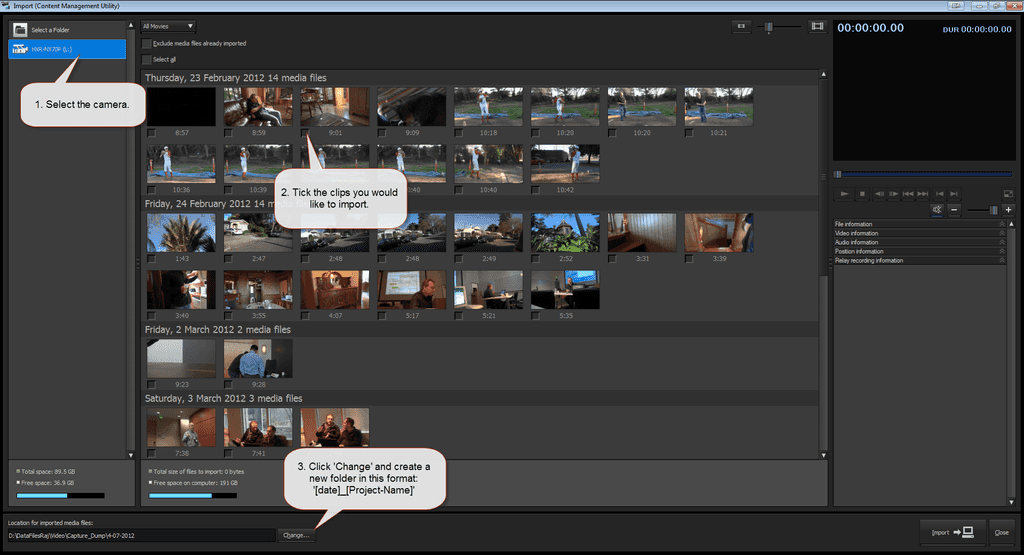1024x555 pixels.
Task: Mute the preview audio with speaker icon
Action: coord(937,209)
